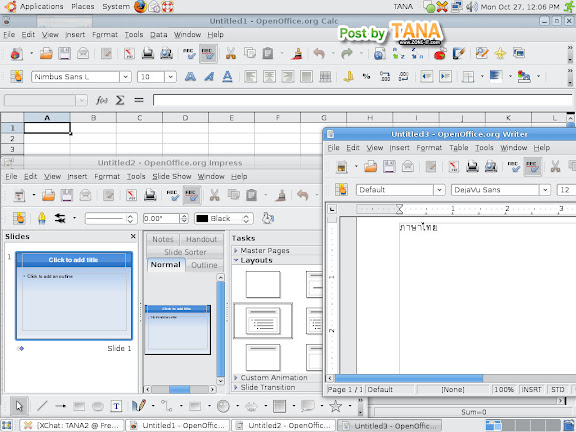Screen dimensions: 576x432
Task: Click the Merge Cells icon in Calc formatting bar
Action: point(325,77)
